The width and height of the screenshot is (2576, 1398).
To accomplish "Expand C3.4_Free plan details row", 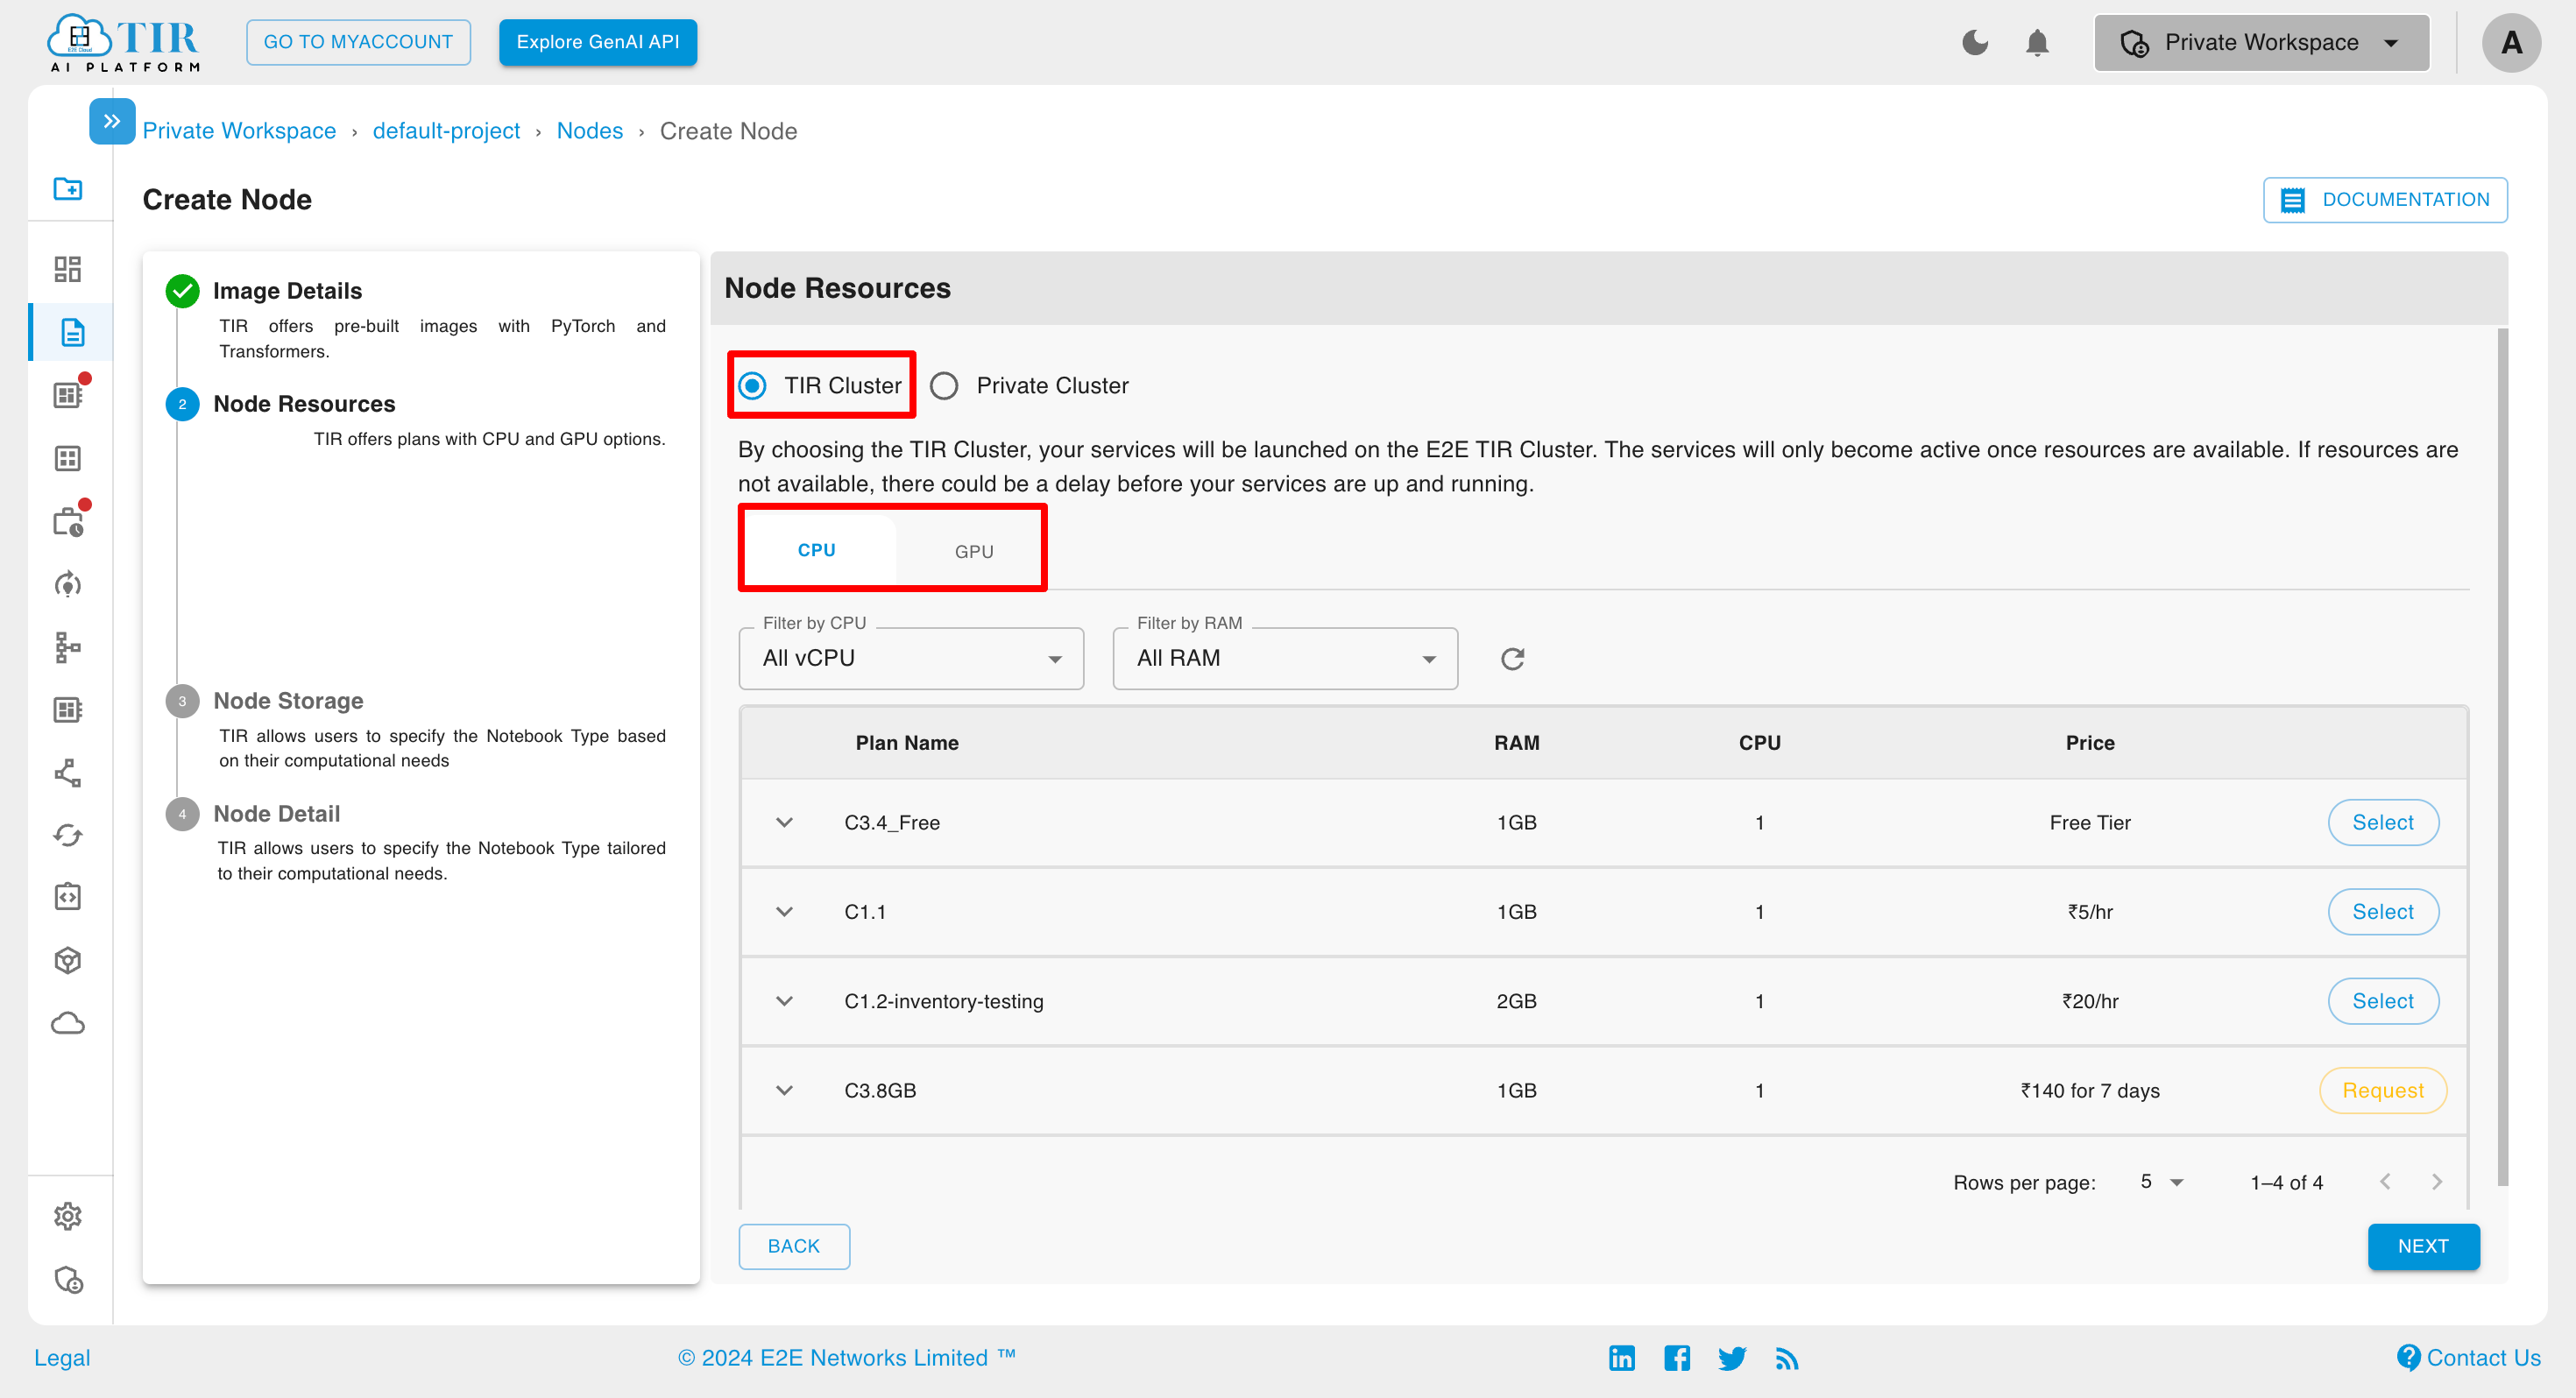I will point(785,823).
